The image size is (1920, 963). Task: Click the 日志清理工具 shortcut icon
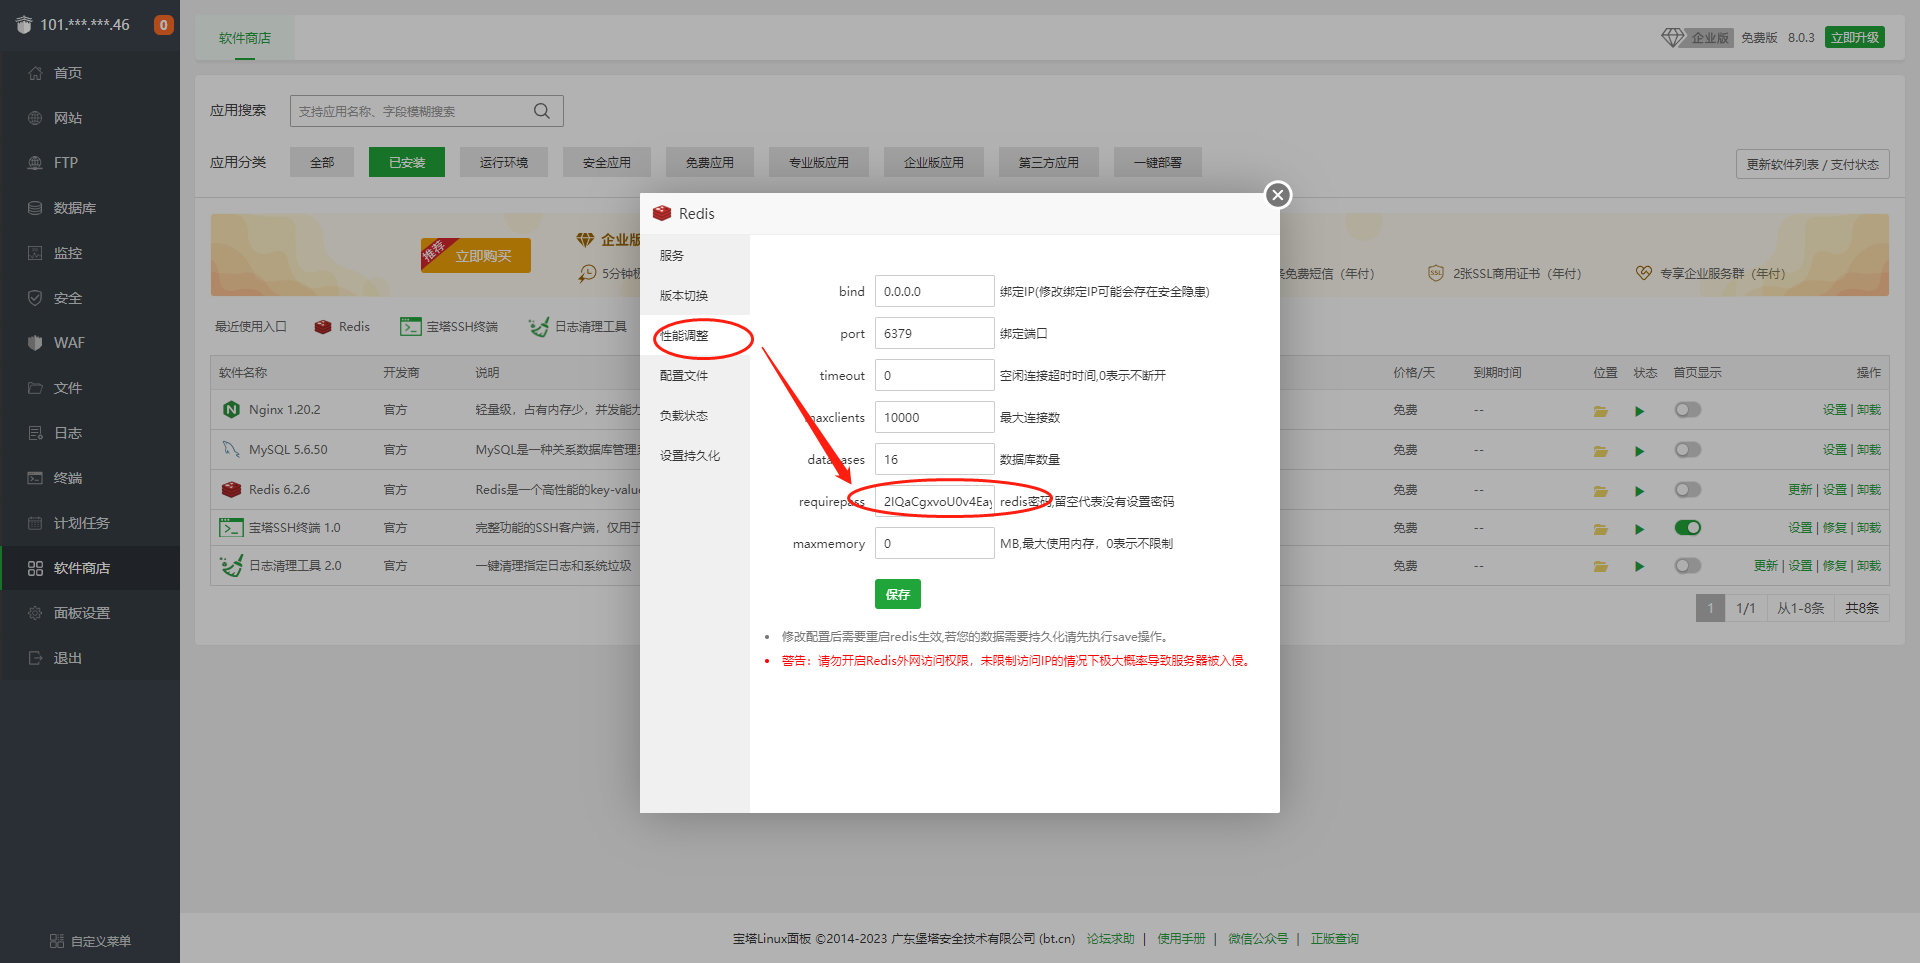[x=539, y=327]
